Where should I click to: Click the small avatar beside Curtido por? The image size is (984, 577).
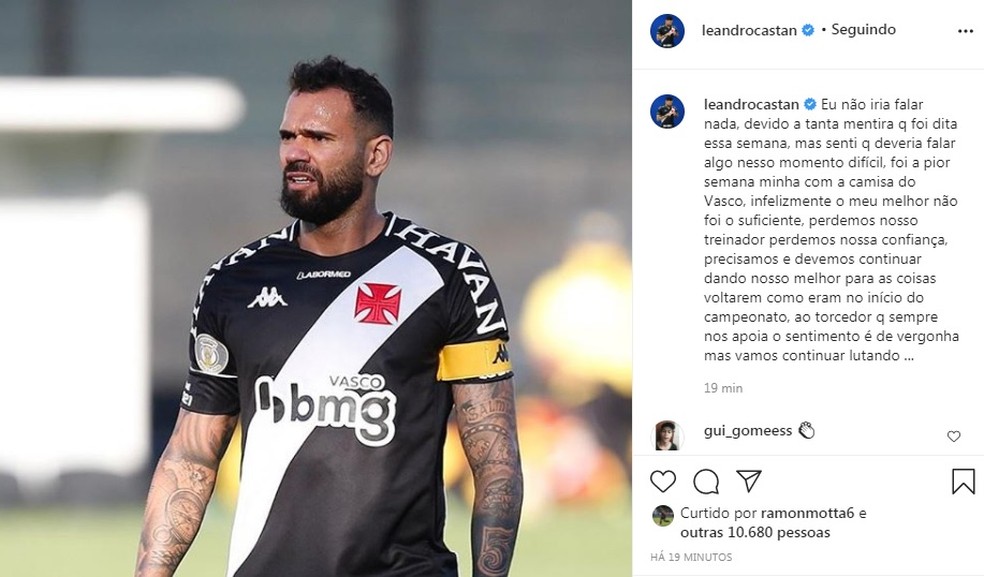click(663, 515)
